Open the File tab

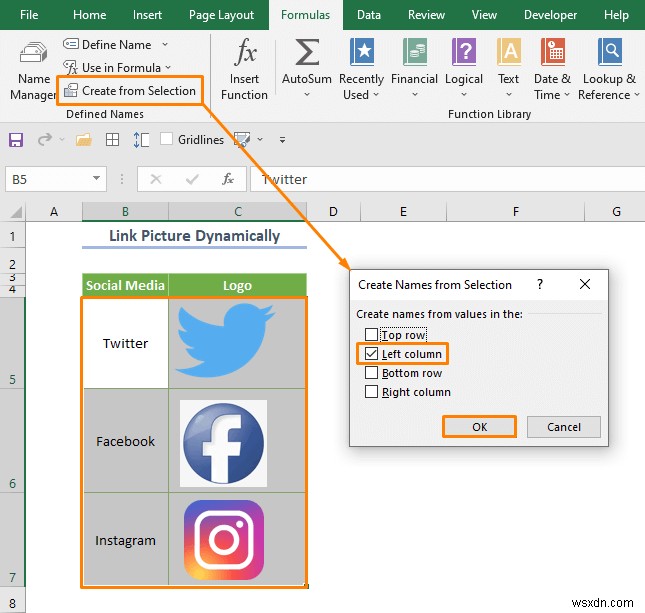pyautogui.click(x=29, y=15)
